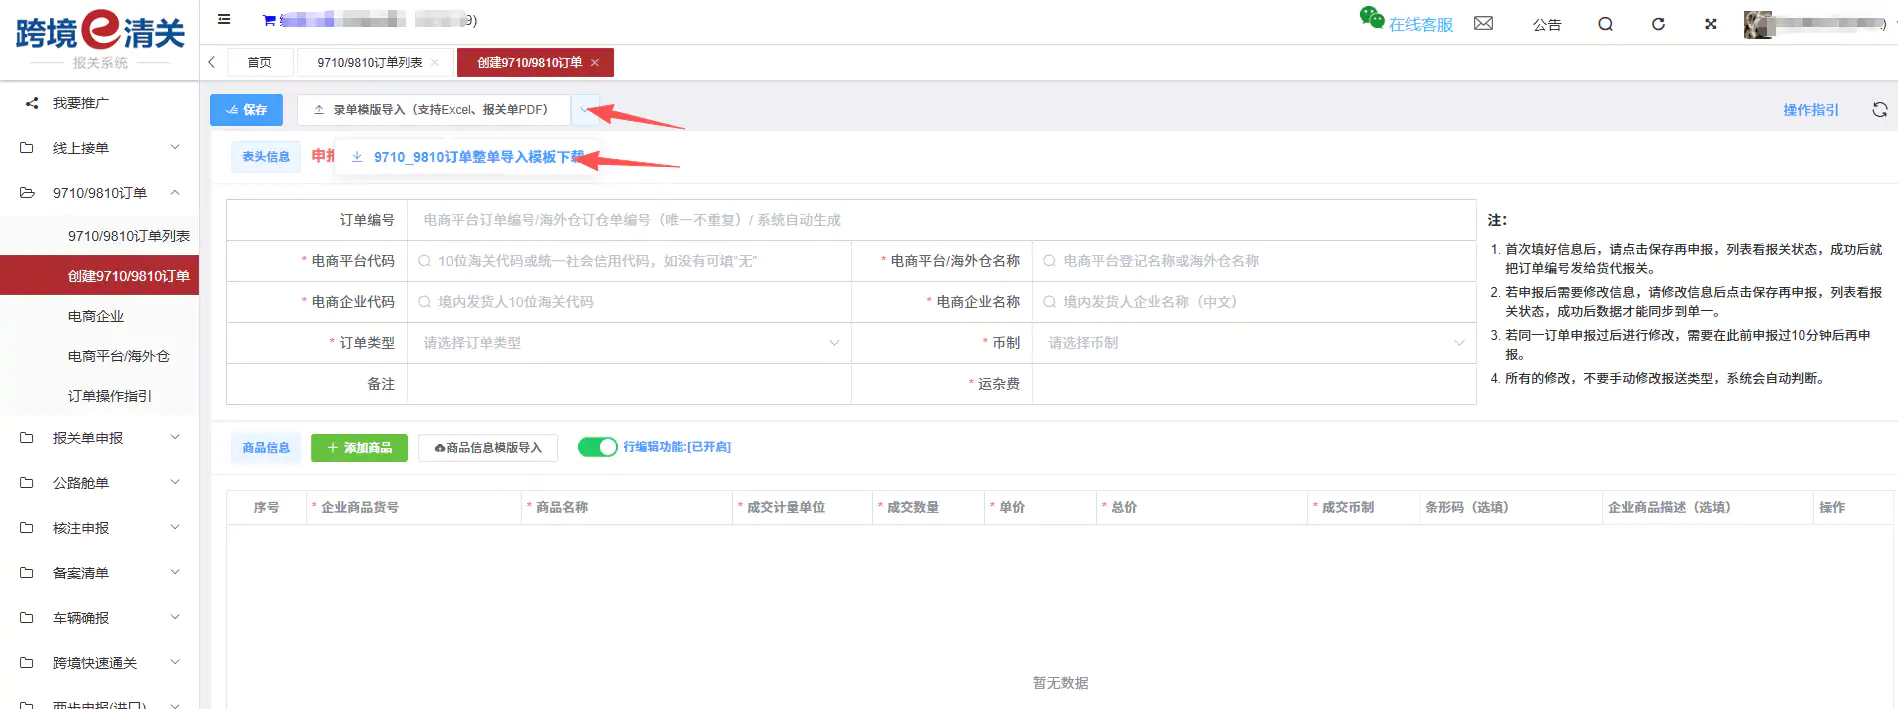This screenshot has width=1898, height=709.
Task: Focus the 订单编号 input field
Action: [940, 220]
